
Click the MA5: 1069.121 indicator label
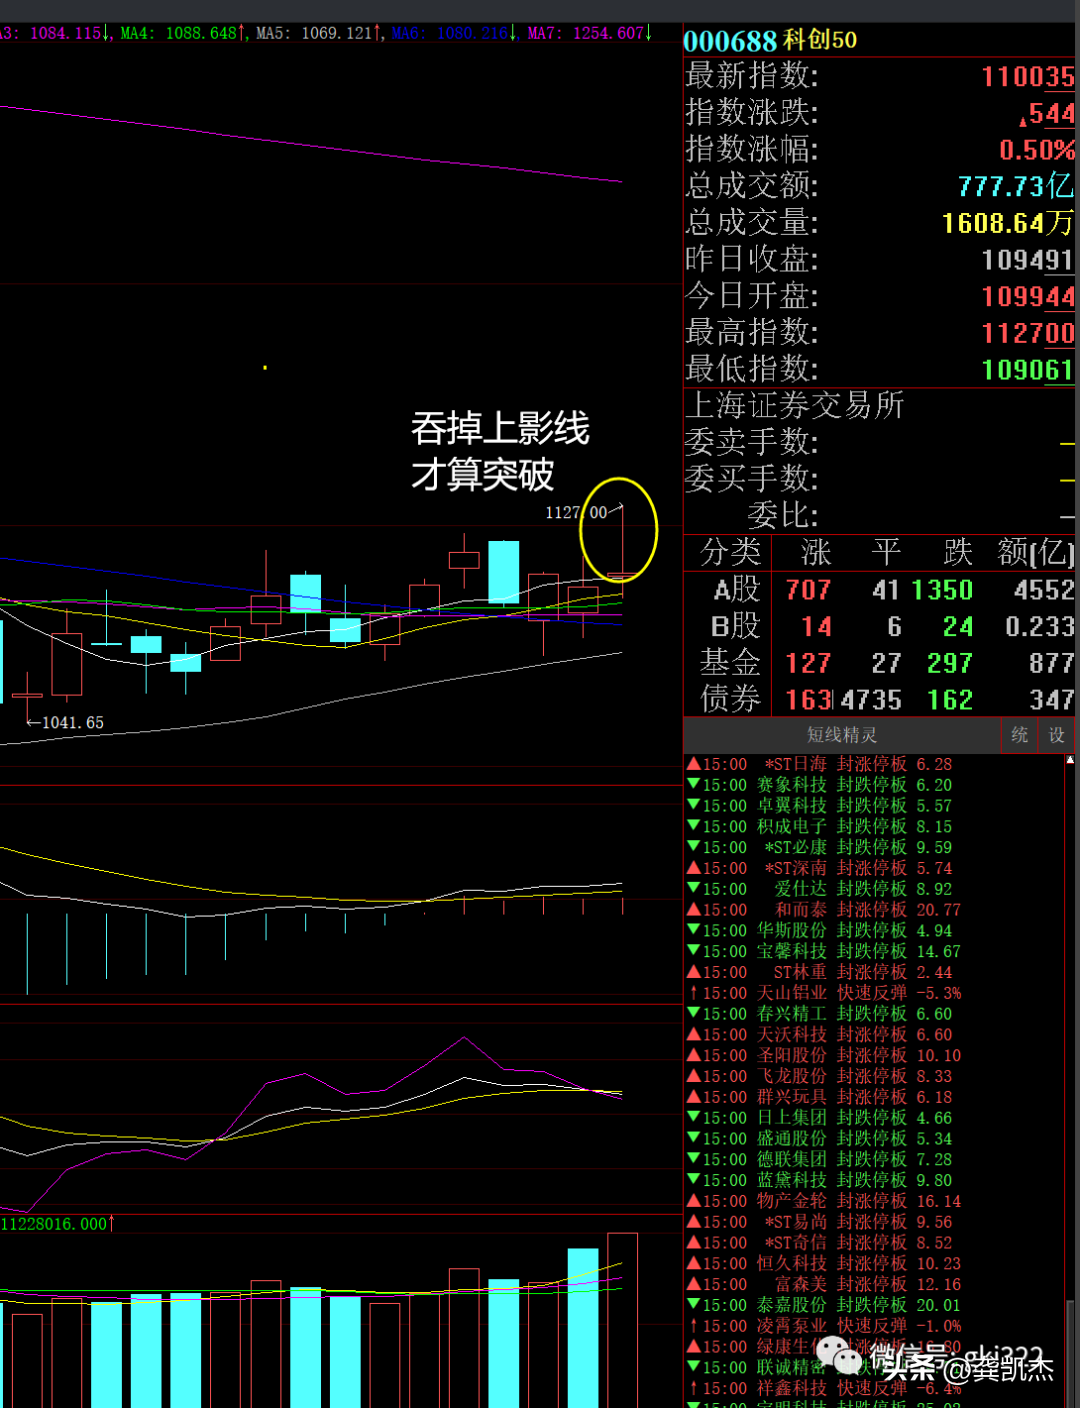(319, 33)
